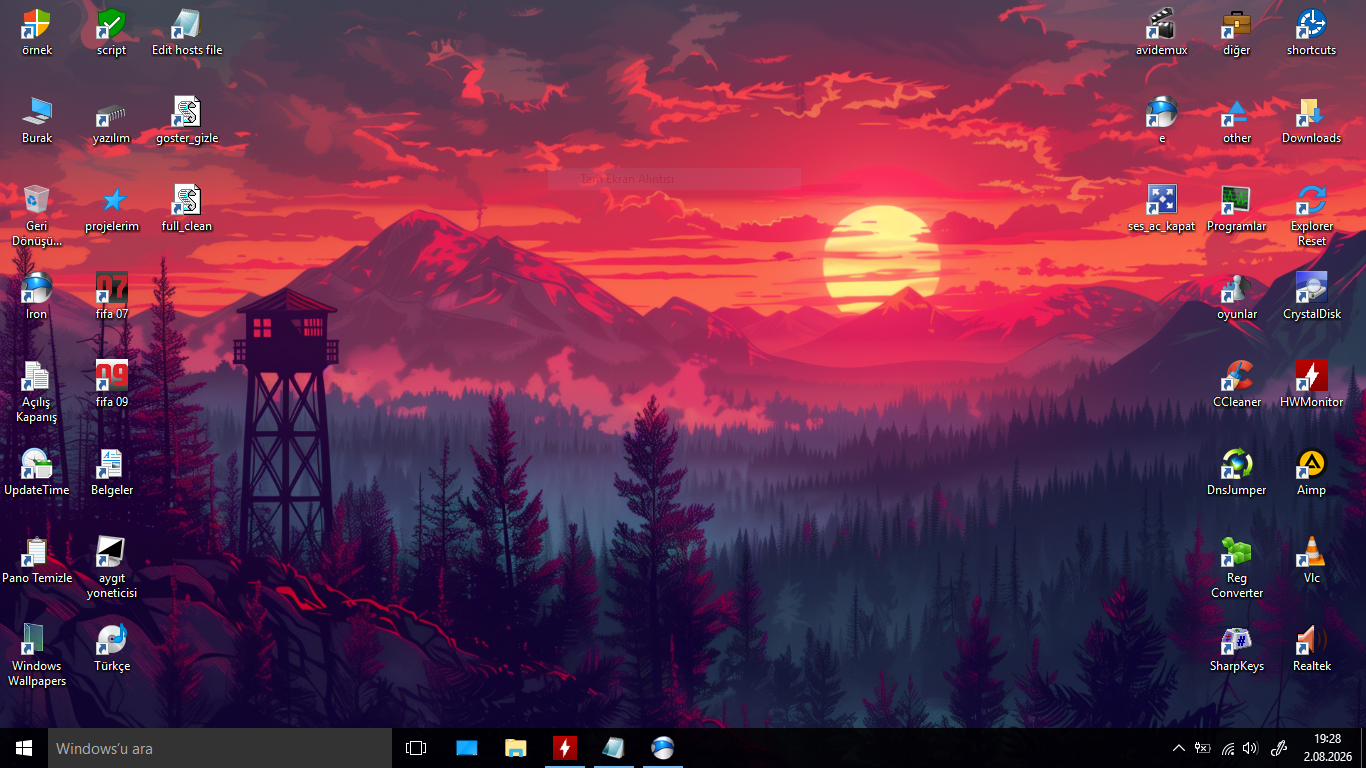The image size is (1366, 768).
Task: Open the örnek desktop shortcut
Action: pyautogui.click(x=37, y=32)
